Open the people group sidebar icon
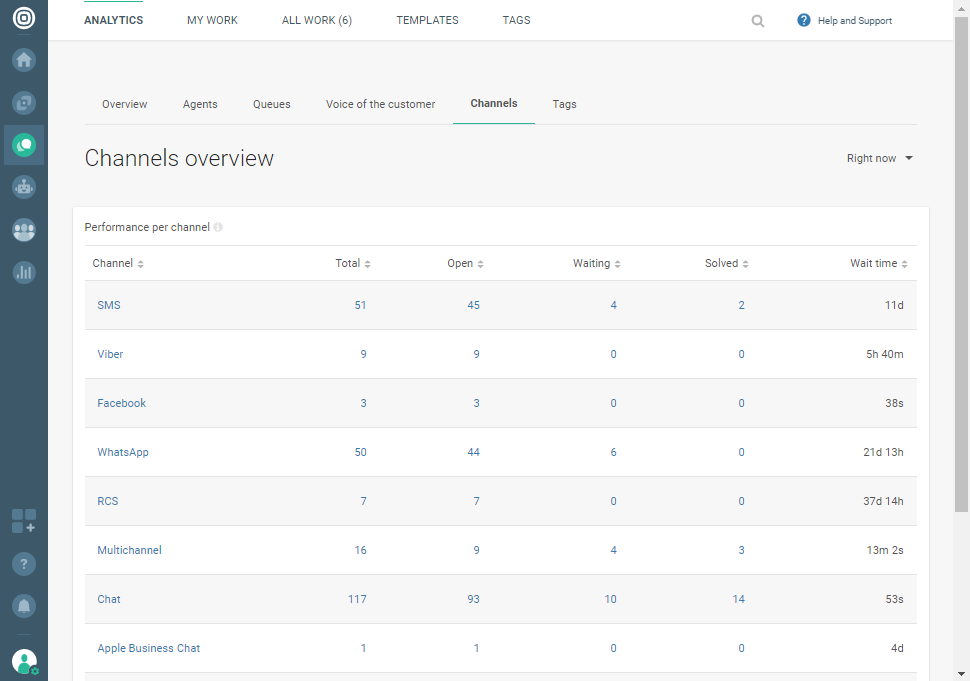 pos(24,230)
